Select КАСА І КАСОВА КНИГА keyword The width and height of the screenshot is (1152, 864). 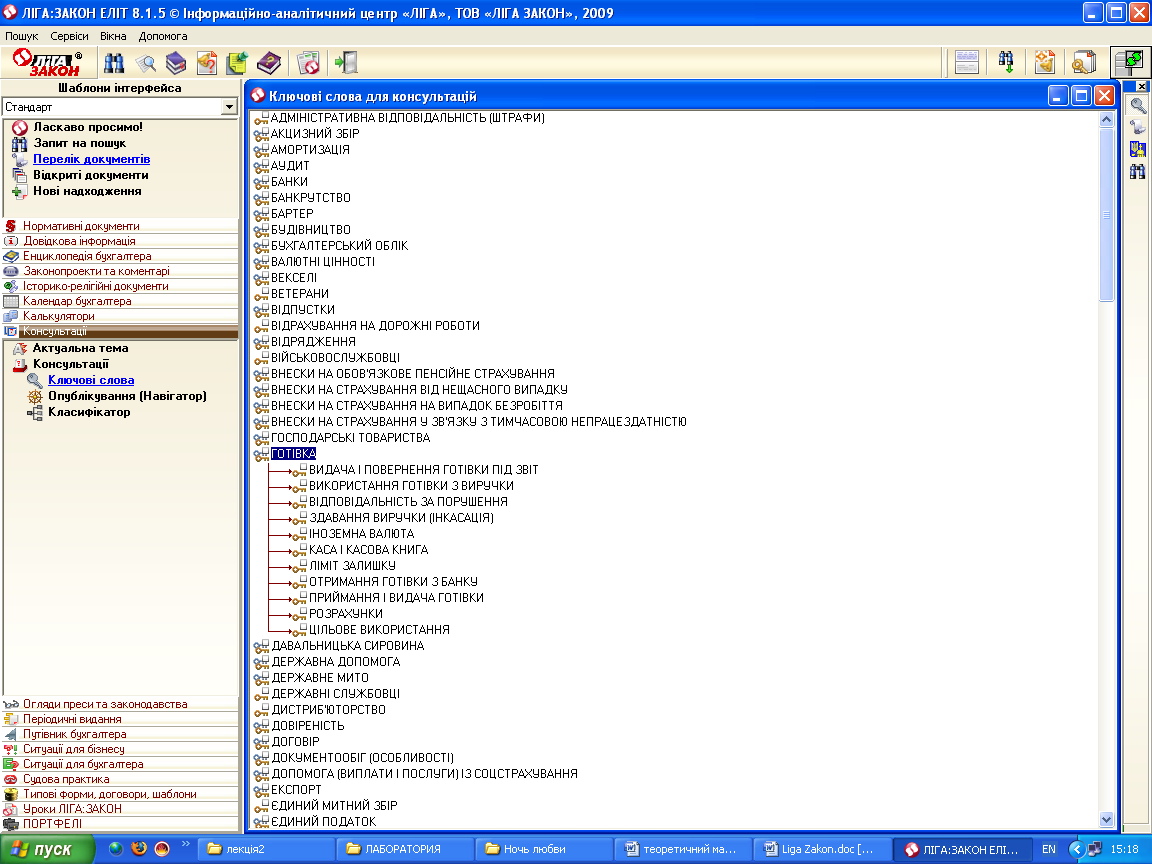coord(368,550)
